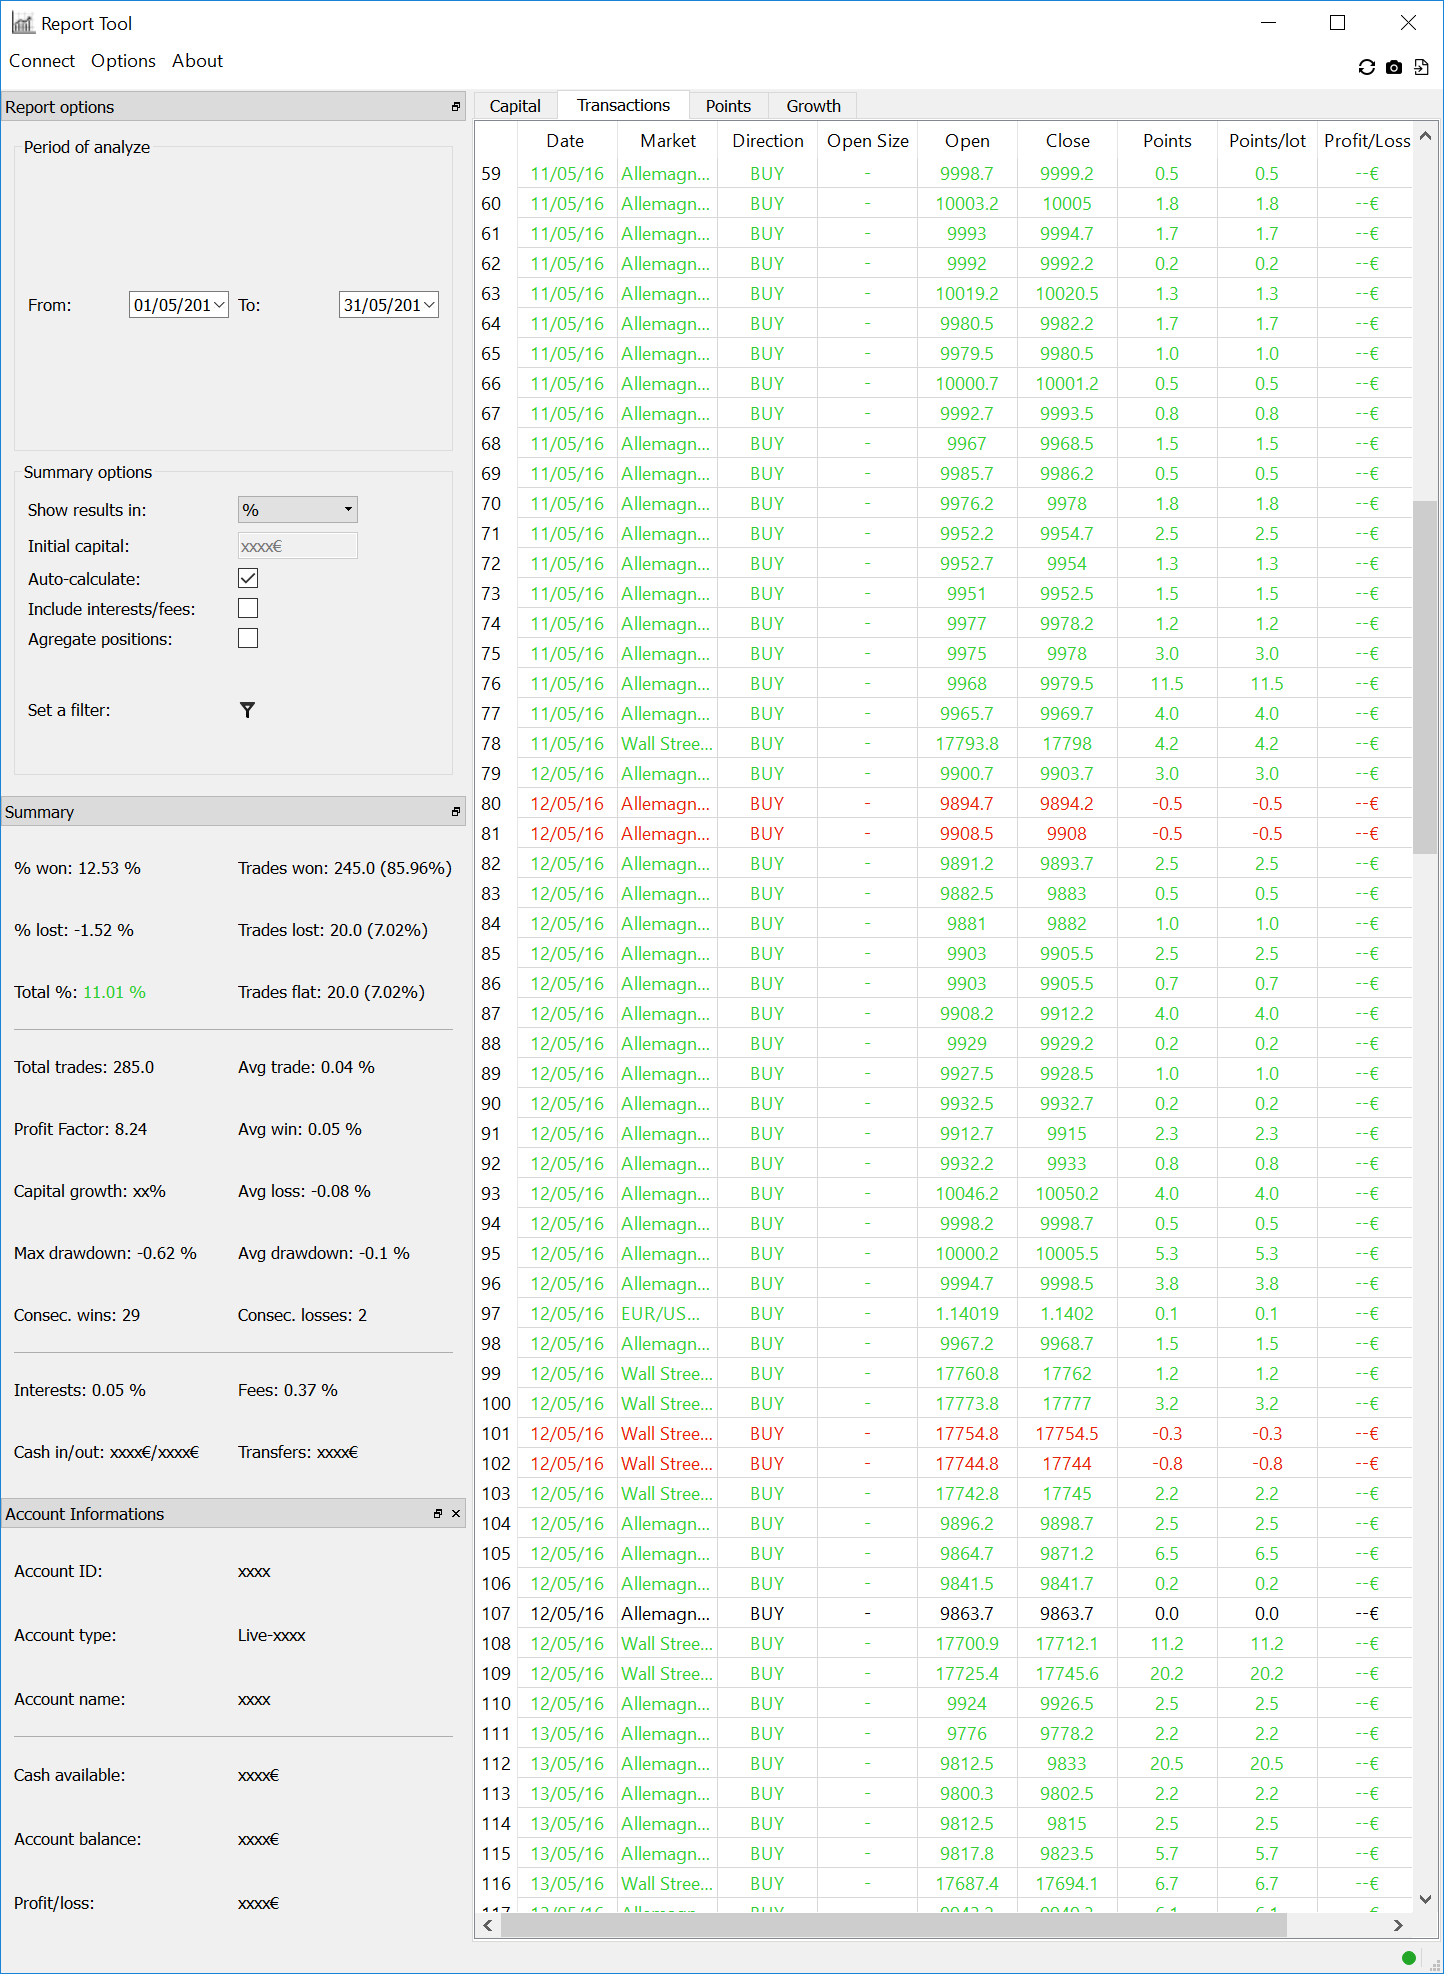Click the scroll left arrow of the table
The height and width of the screenshot is (1974, 1444).
488,1925
